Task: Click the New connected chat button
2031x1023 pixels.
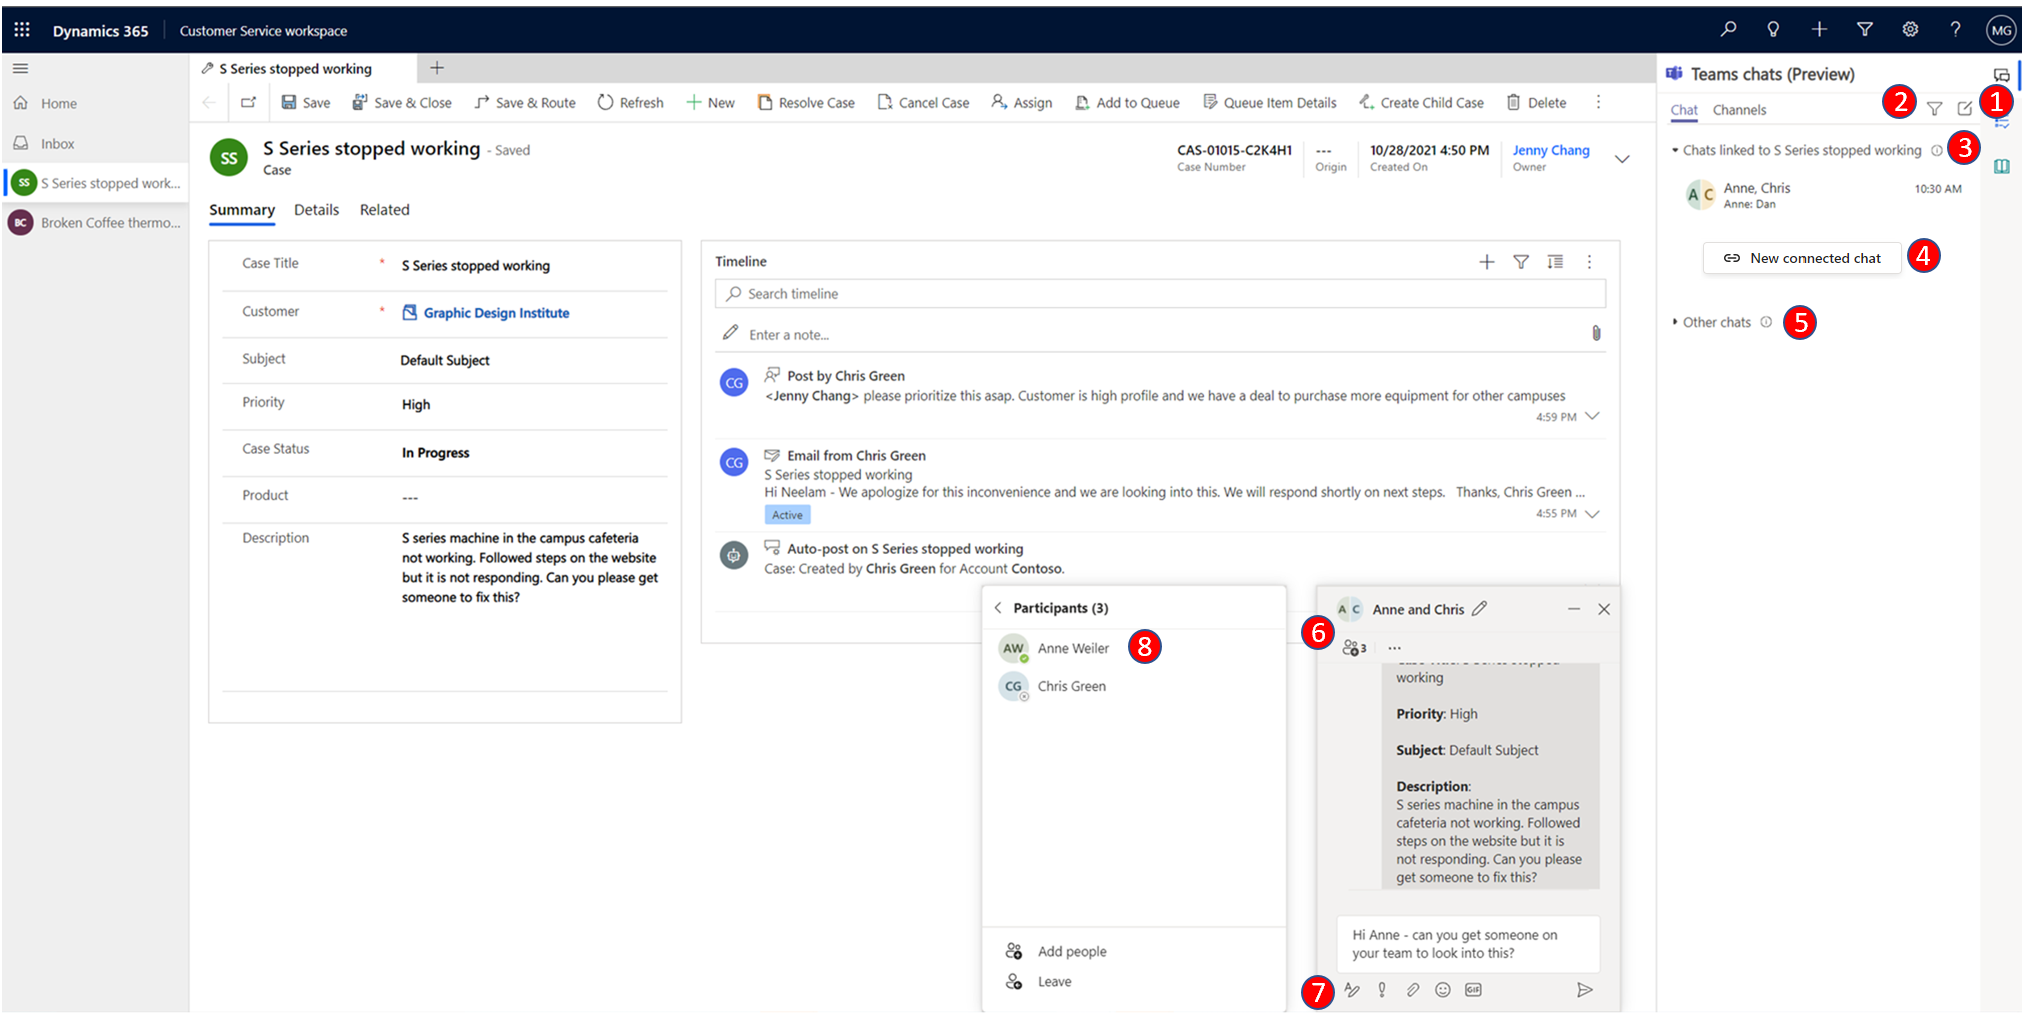Action: click(x=1801, y=258)
